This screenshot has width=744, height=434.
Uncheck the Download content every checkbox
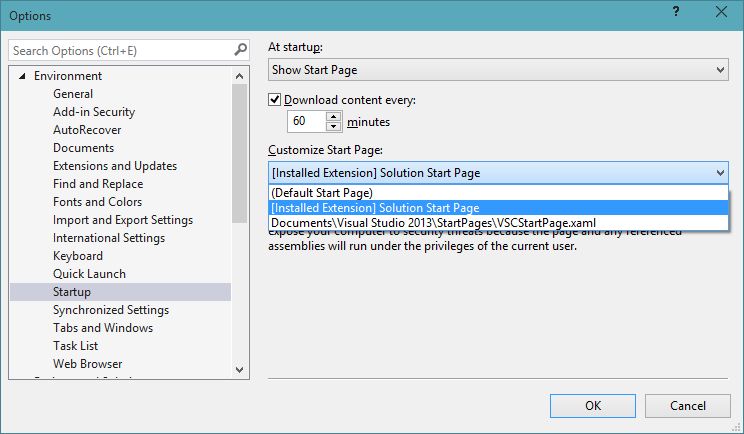click(x=275, y=100)
